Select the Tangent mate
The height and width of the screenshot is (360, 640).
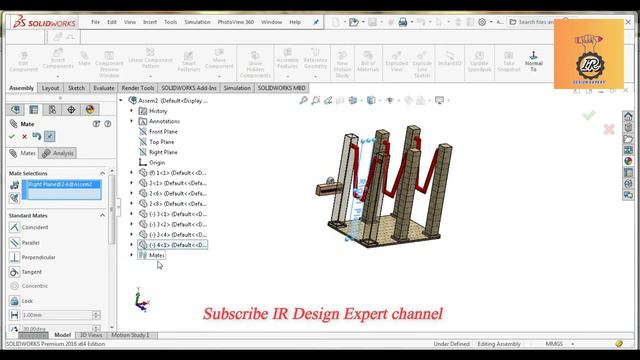click(x=26, y=272)
